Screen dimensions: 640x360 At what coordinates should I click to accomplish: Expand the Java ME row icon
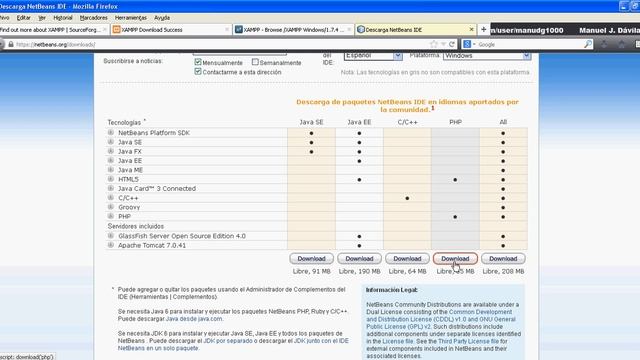(111, 170)
